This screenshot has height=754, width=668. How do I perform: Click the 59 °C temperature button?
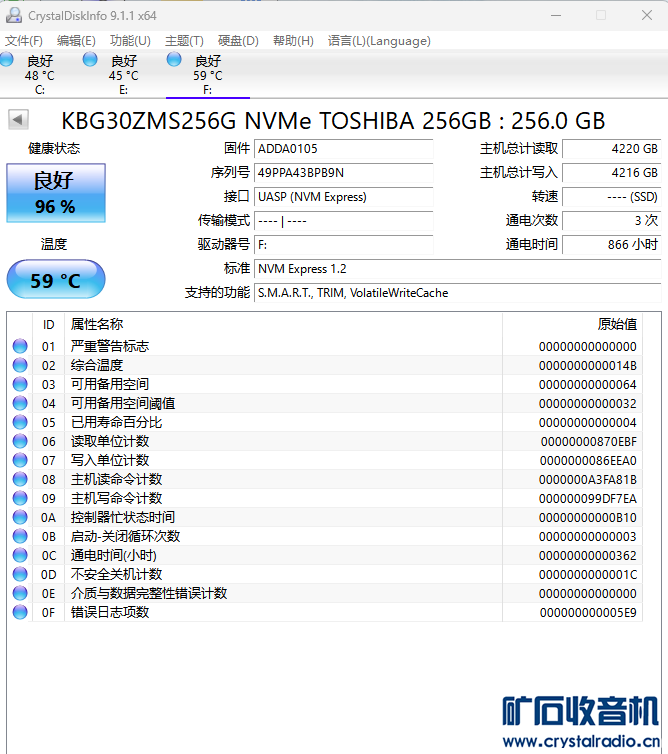tap(56, 280)
